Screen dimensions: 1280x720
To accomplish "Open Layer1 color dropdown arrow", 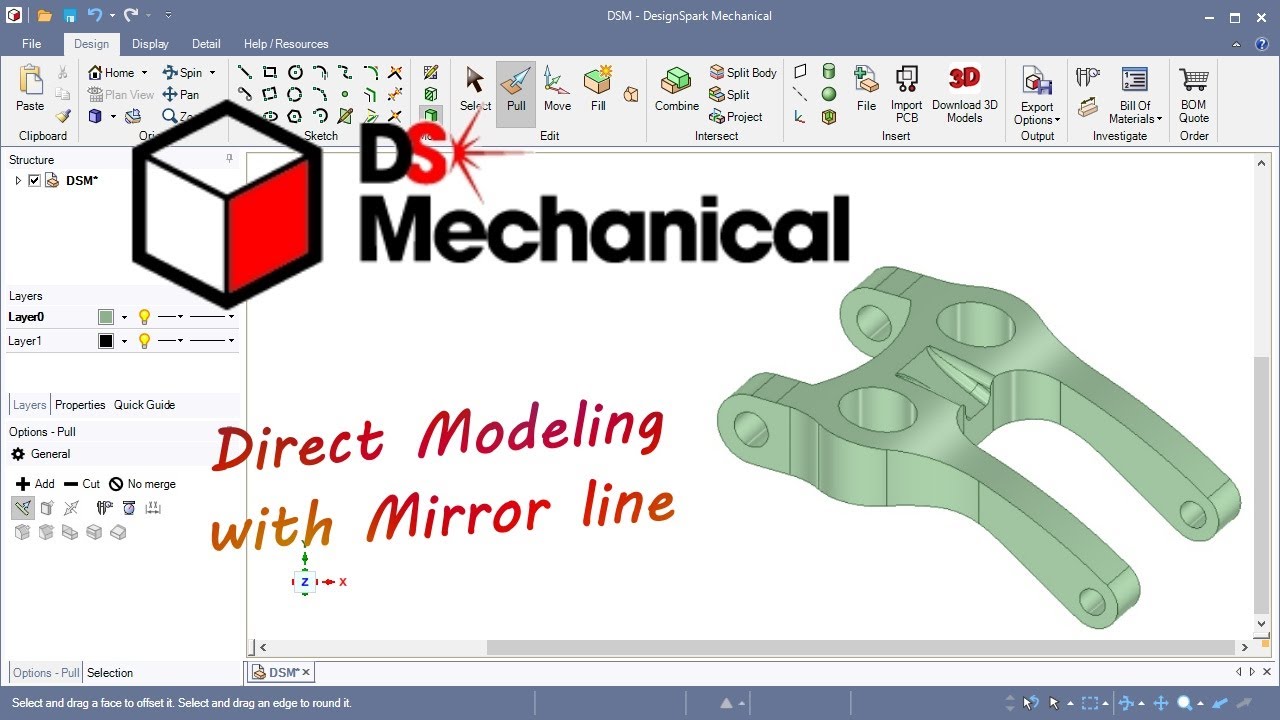I will point(124,341).
